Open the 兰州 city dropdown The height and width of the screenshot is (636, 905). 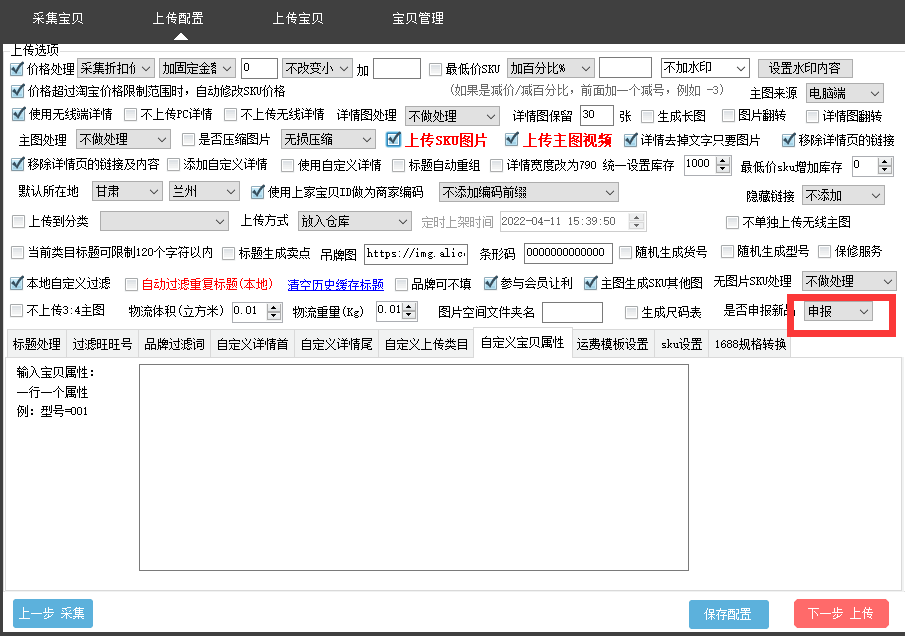point(204,191)
